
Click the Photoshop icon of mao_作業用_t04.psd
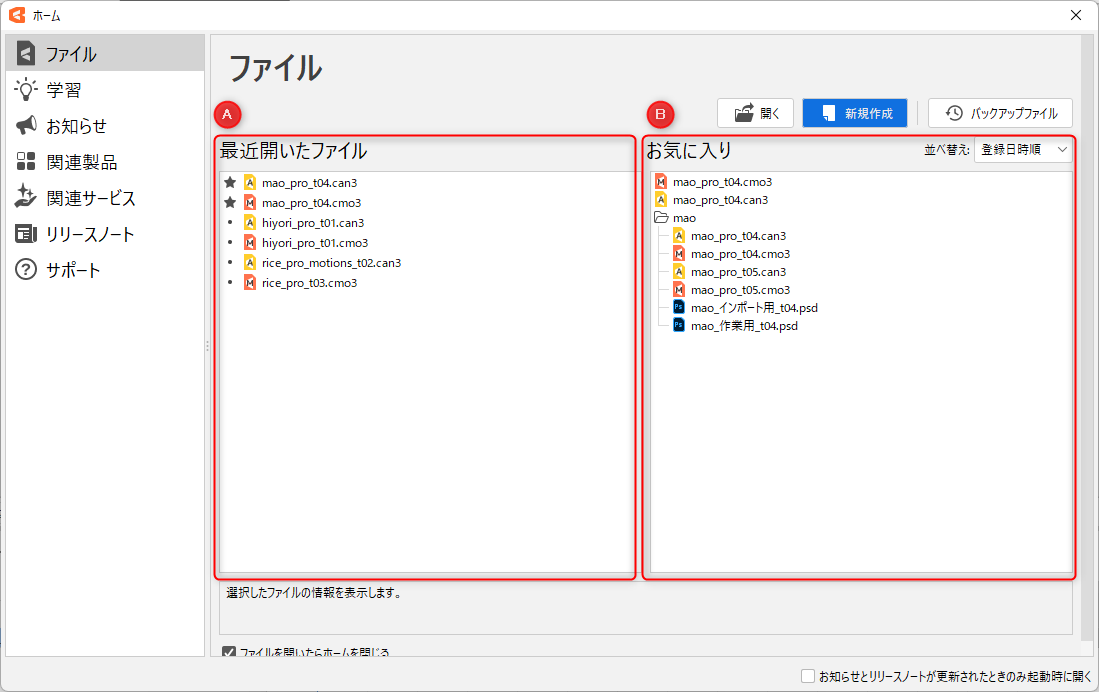point(679,326)
